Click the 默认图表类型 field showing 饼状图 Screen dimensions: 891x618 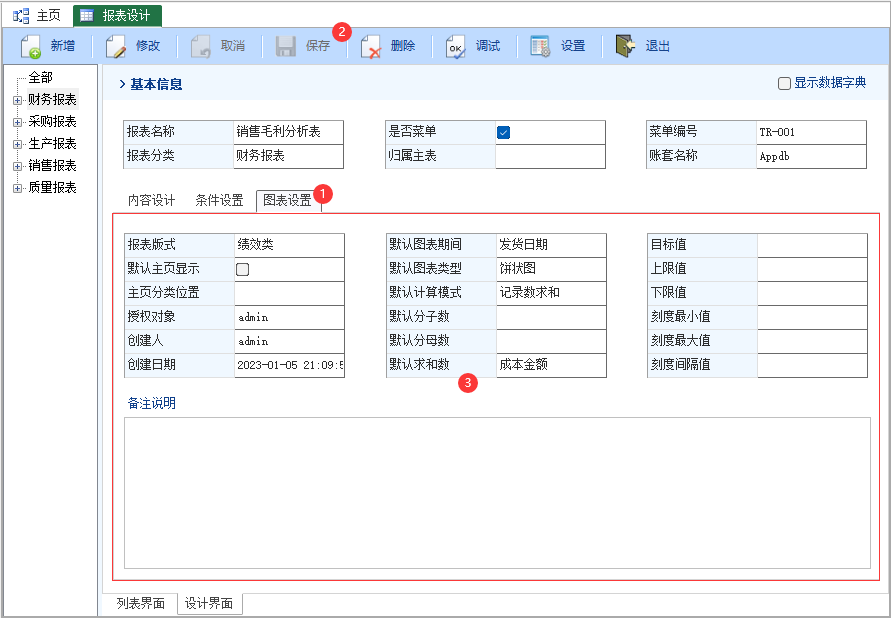(x=551, y=269)
